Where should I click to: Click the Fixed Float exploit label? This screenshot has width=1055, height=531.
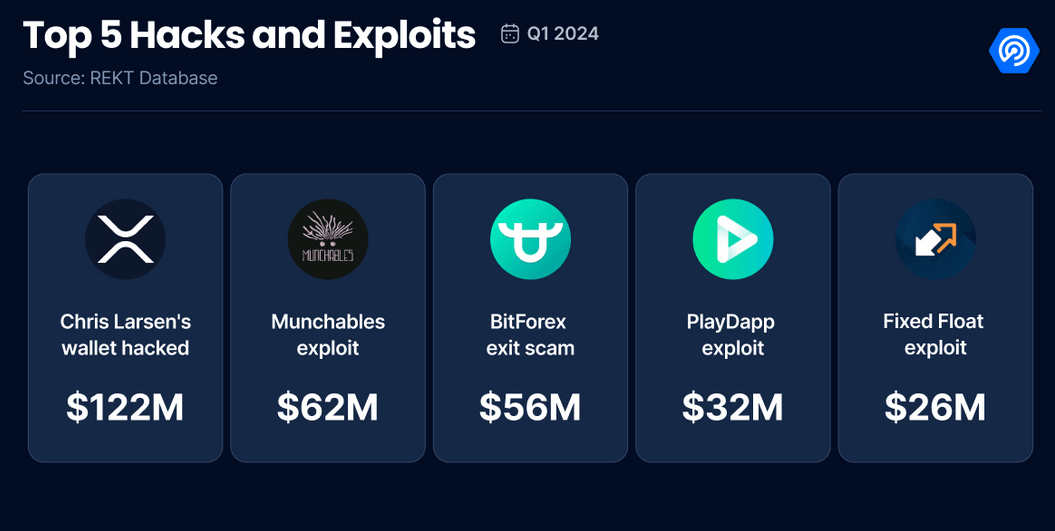point(935,334)
